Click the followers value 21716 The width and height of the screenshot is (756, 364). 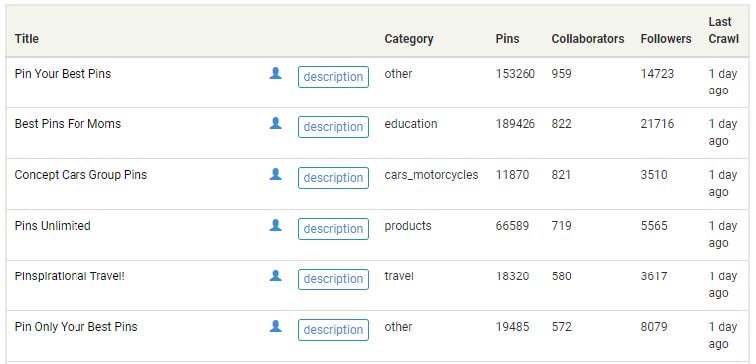pyautogui.click(x=657, y=124)
